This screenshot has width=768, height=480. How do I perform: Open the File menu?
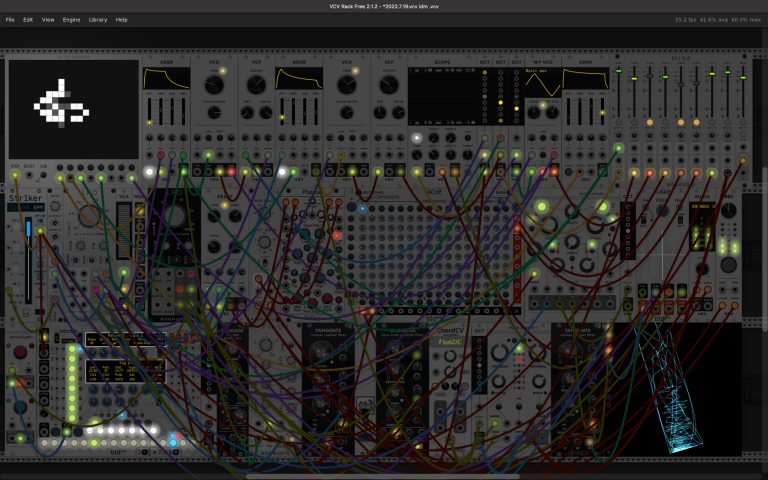(10, 20)
